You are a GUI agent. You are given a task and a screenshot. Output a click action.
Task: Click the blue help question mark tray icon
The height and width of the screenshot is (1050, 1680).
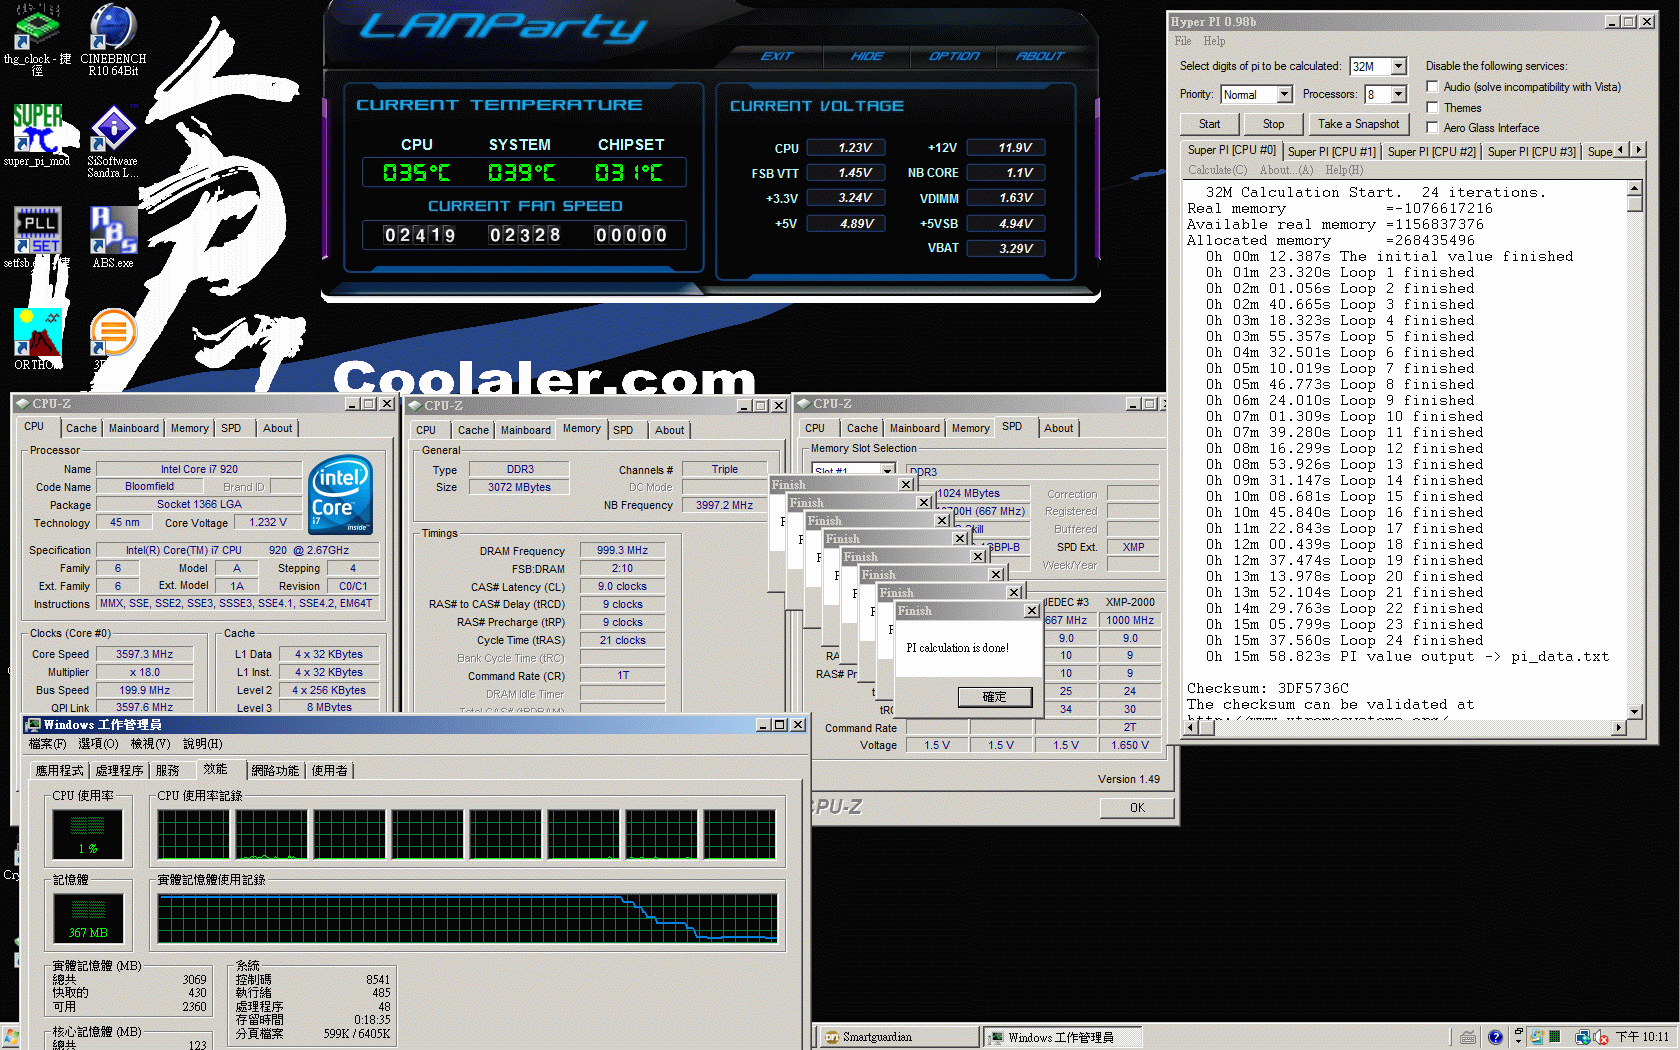[x=1495, y=1037]
